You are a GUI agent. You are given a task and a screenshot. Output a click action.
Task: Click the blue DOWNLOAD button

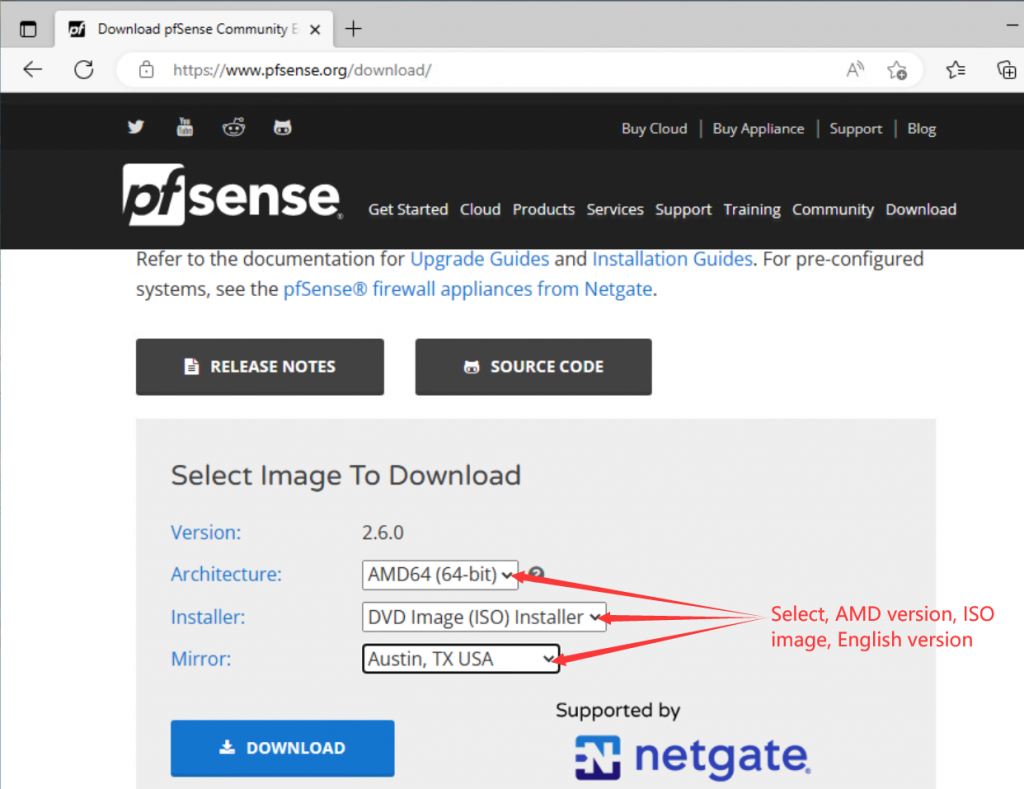pyautogui.click(x=282, y=748)
